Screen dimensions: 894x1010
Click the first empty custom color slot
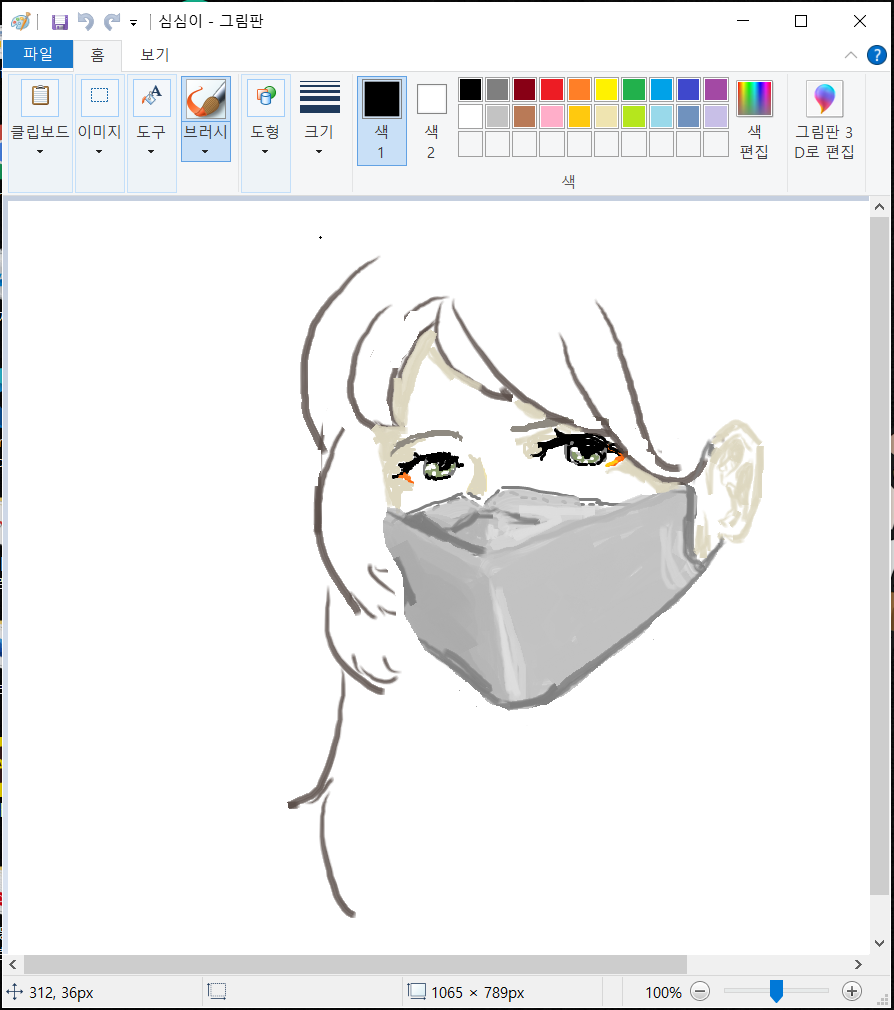(471, 144)
